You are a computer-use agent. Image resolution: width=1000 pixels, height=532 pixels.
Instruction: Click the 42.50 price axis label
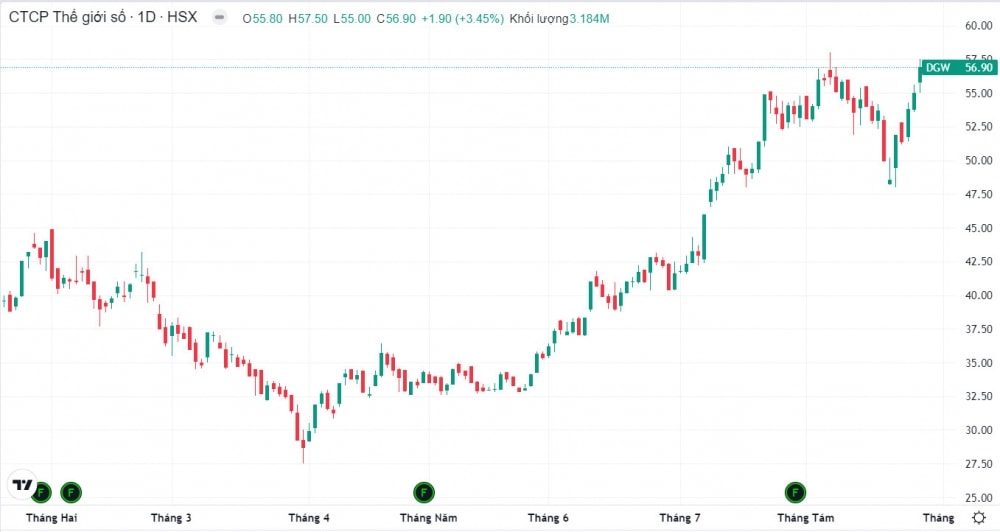coord(978,261)
